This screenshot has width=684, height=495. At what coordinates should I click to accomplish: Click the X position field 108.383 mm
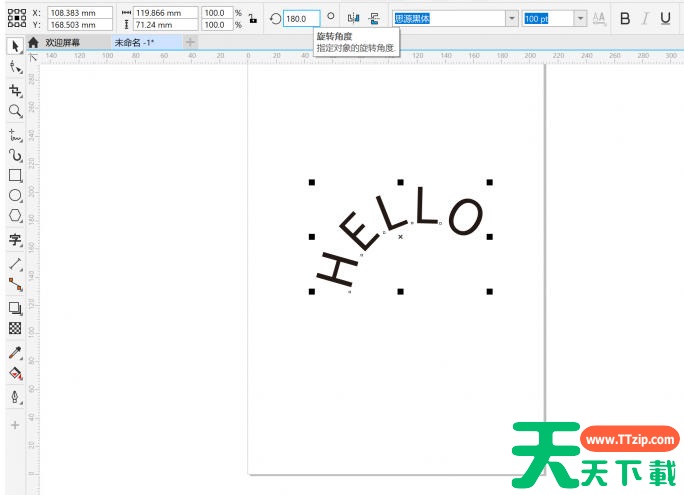coord(78,12)
